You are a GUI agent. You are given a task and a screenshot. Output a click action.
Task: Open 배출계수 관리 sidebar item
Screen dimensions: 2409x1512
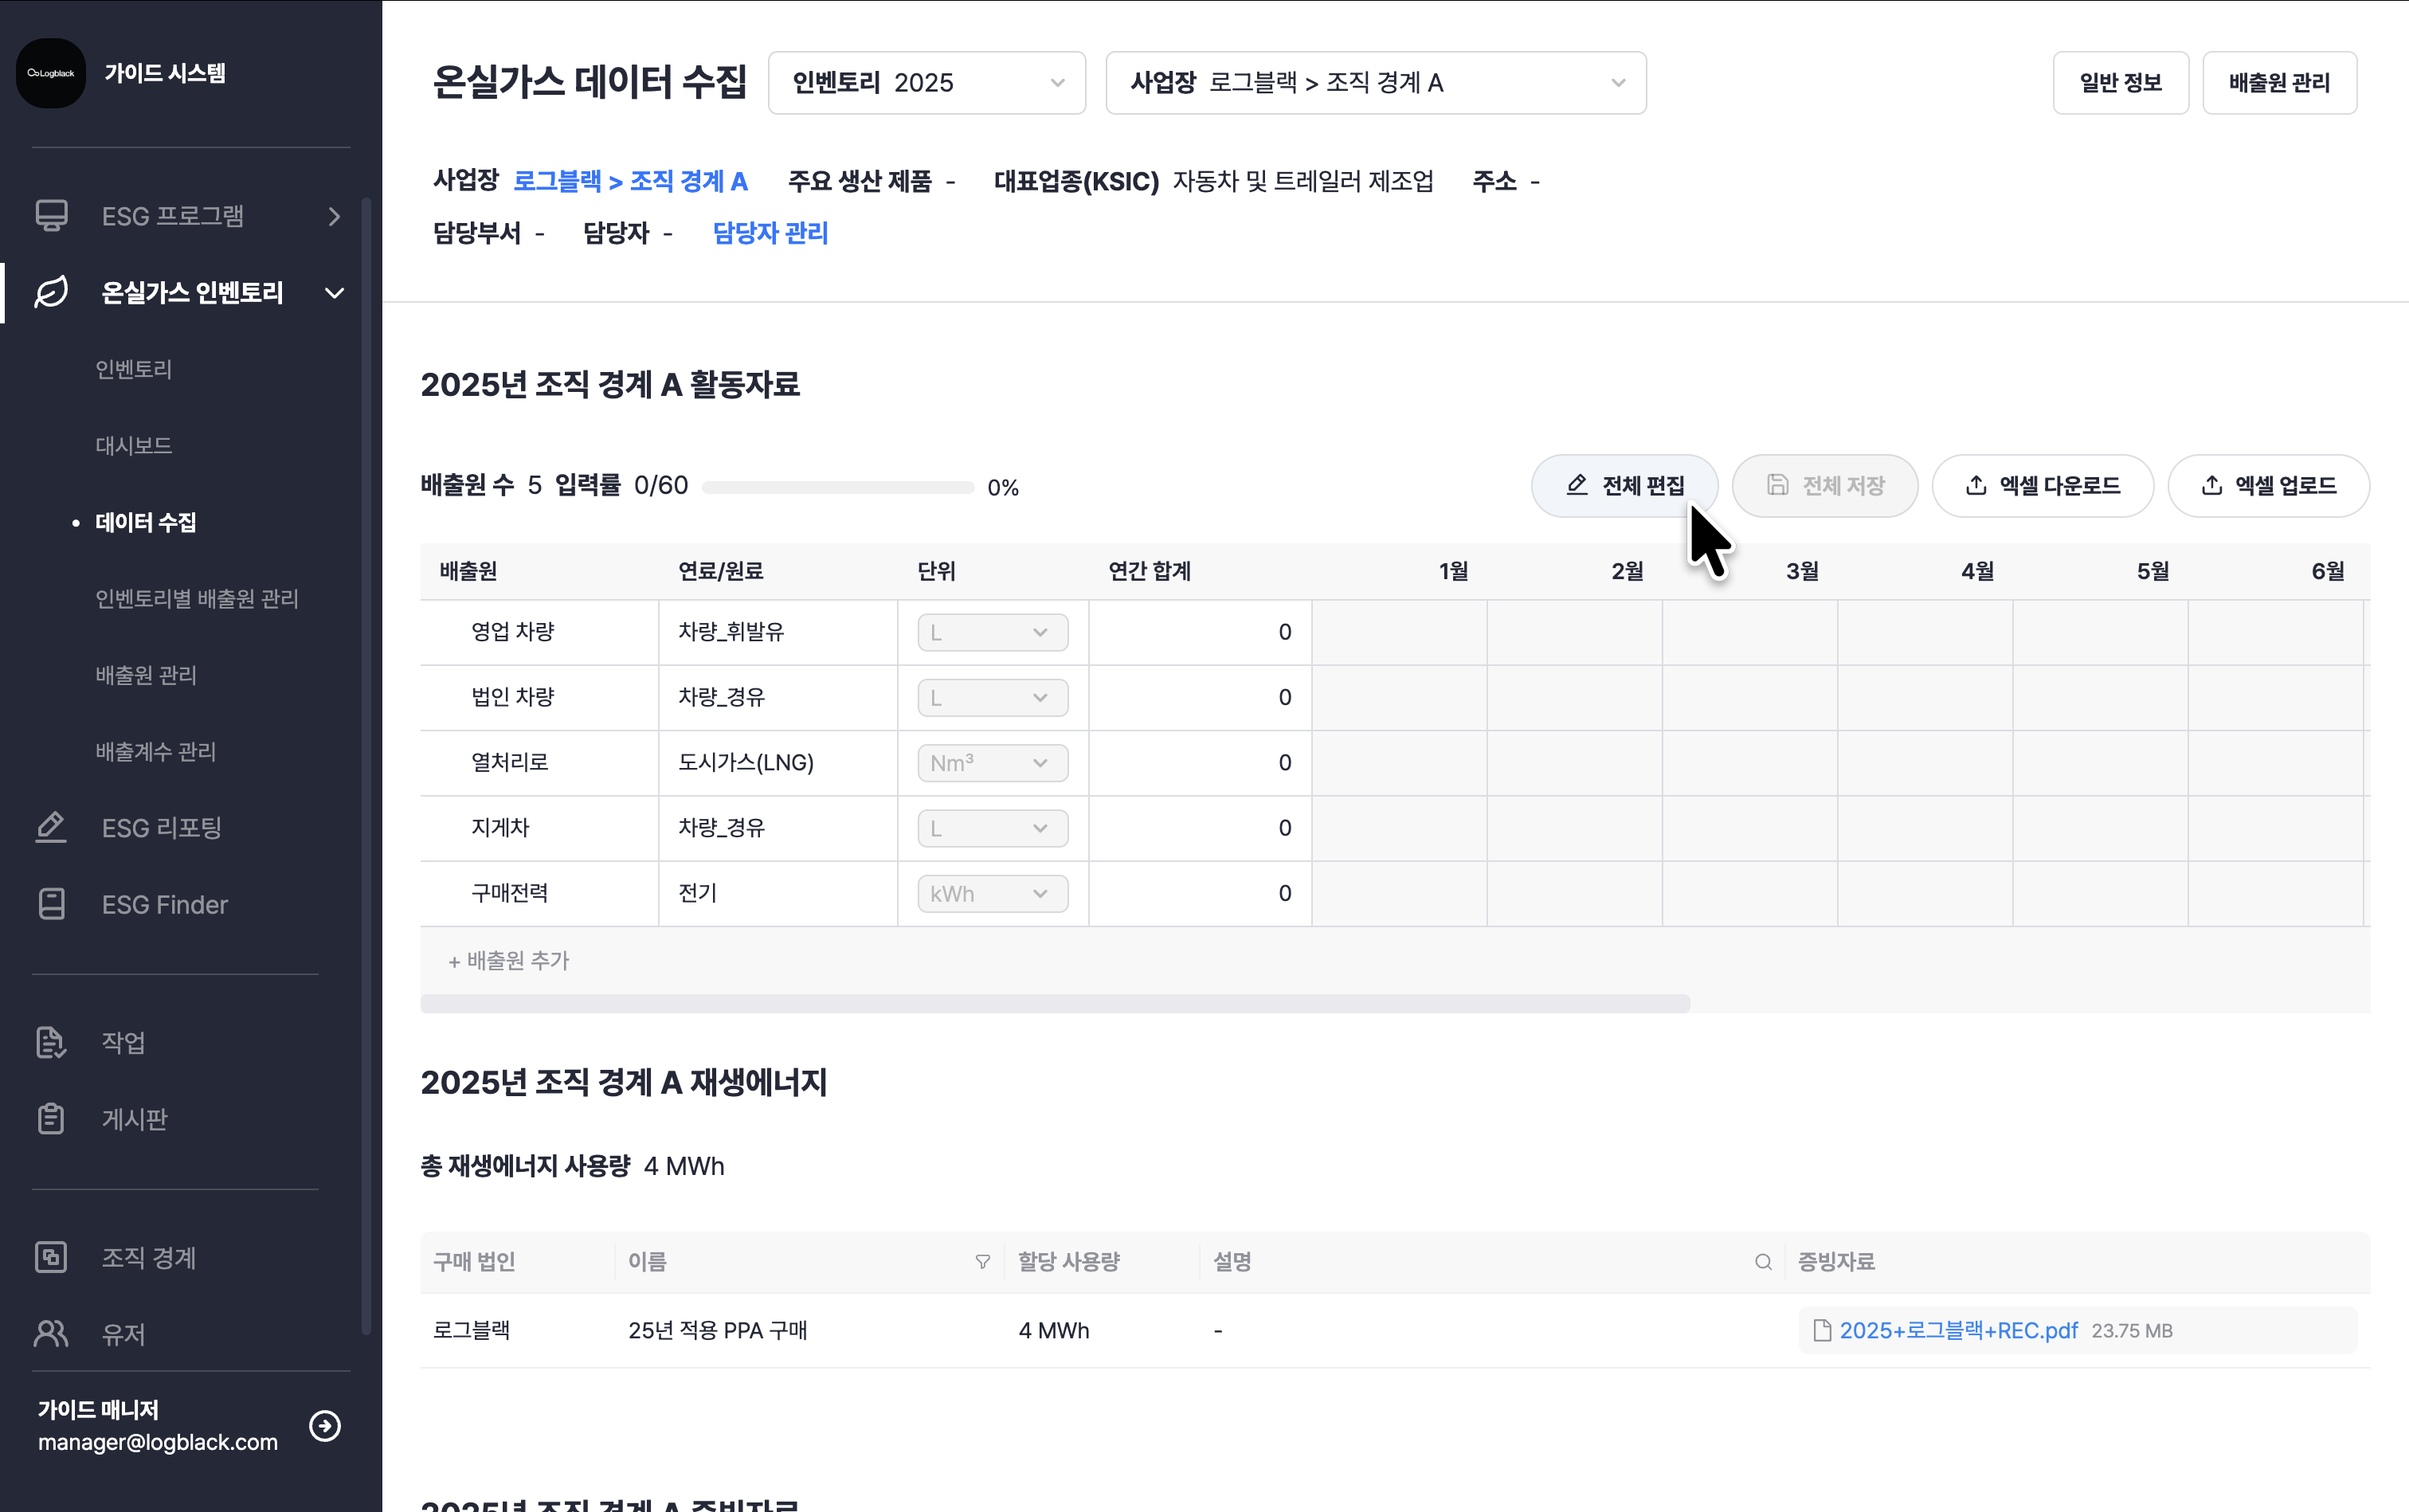click(156, 751)
